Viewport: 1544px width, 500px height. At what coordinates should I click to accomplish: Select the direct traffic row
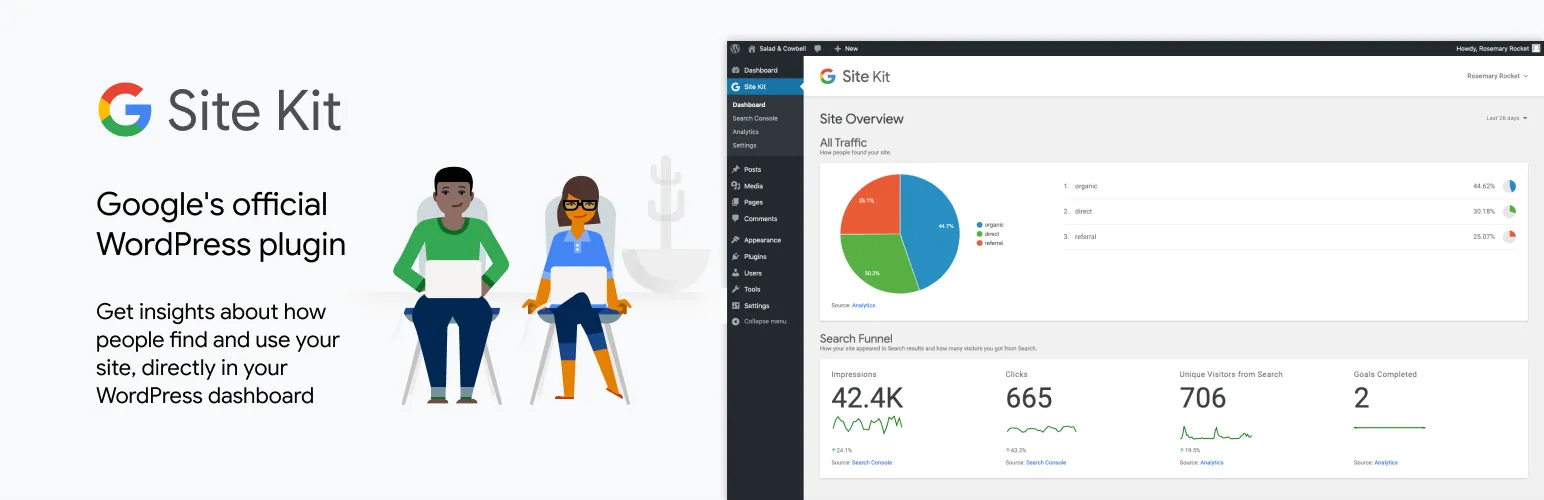1290,211
